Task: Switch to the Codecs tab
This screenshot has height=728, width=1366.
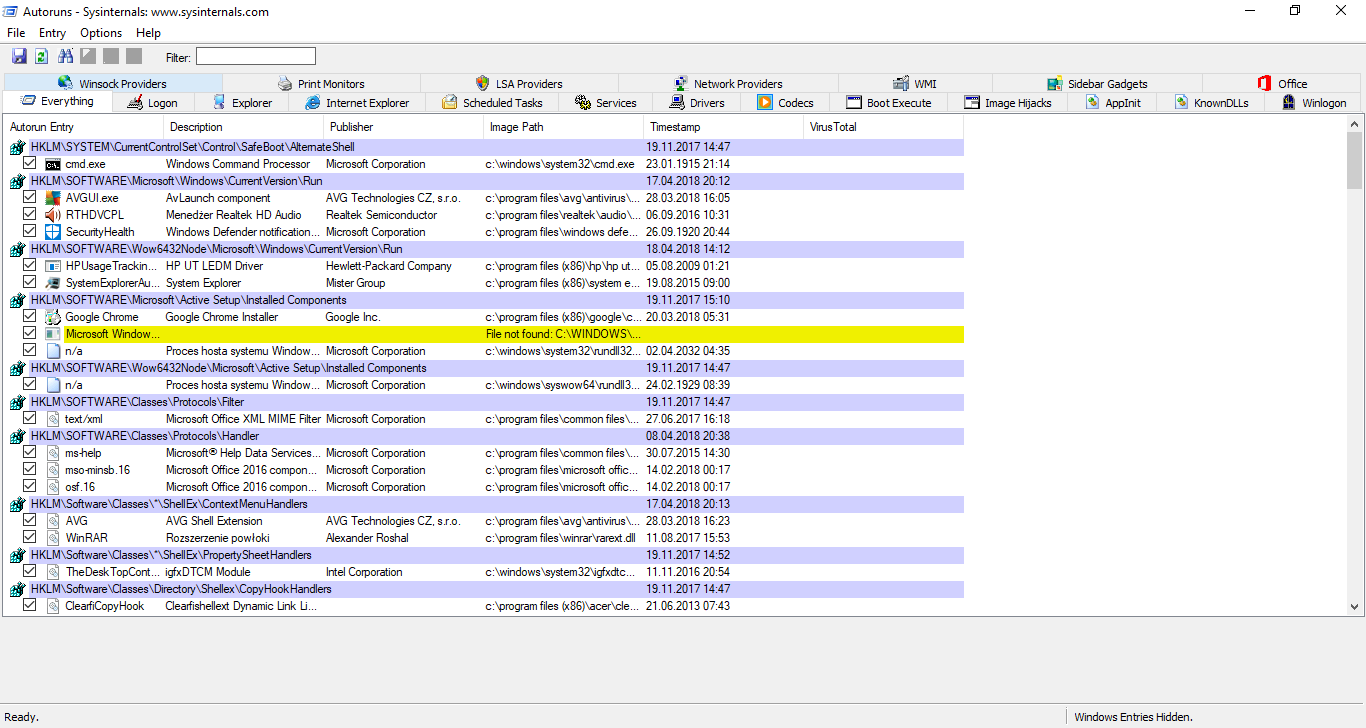Action: [785, 103]
